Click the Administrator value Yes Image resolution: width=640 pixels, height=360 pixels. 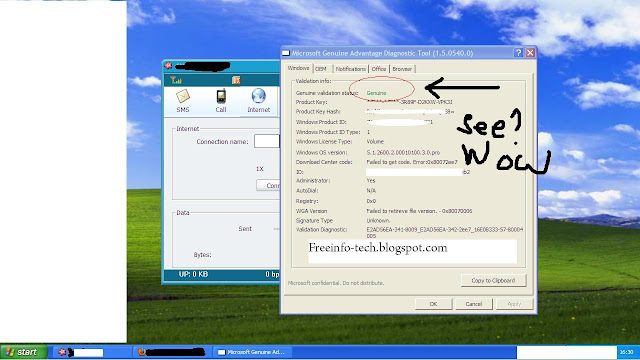[x=371, y=180]
